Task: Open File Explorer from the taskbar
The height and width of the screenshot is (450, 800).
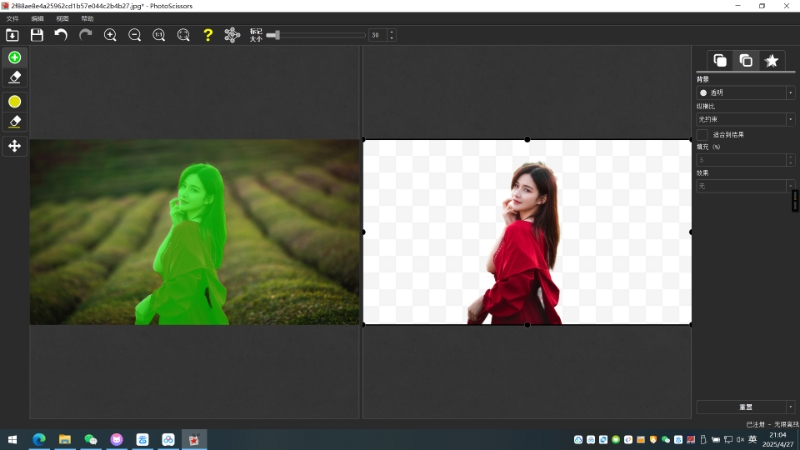Action: pyautogui.click(x=65, y=439)
